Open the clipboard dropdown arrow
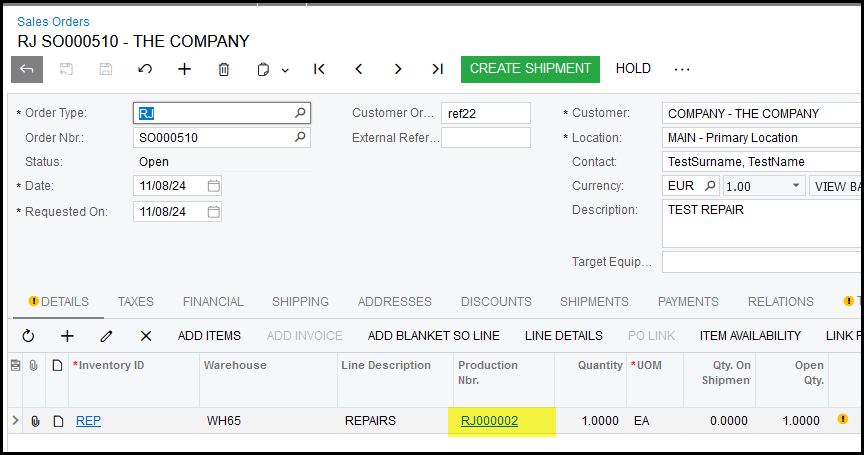This screenshot has width=864, height=455. (x=285, y=70)
